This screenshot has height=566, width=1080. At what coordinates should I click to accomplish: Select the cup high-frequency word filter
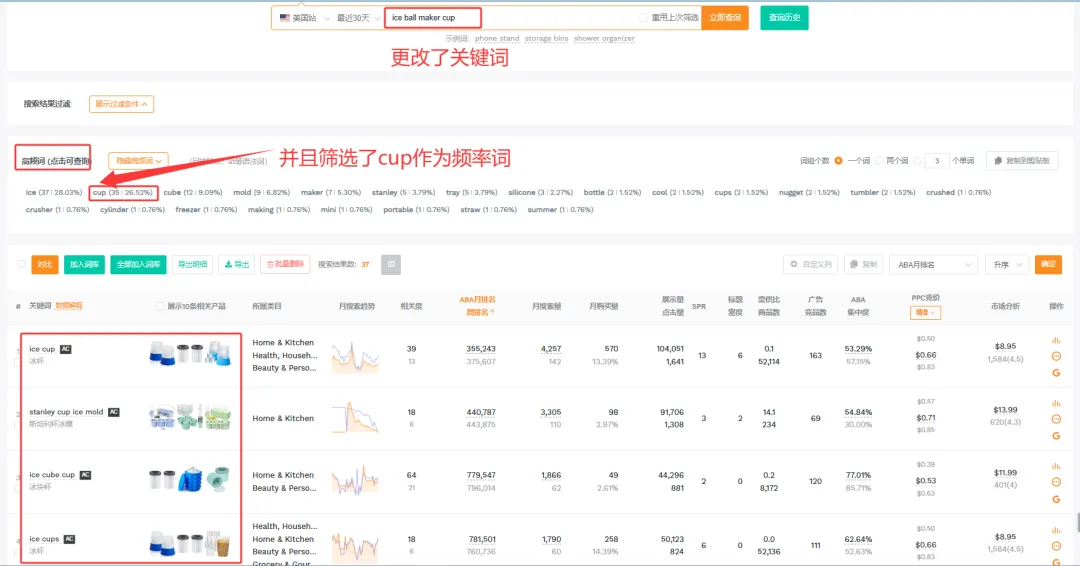[x=123, y=192]
